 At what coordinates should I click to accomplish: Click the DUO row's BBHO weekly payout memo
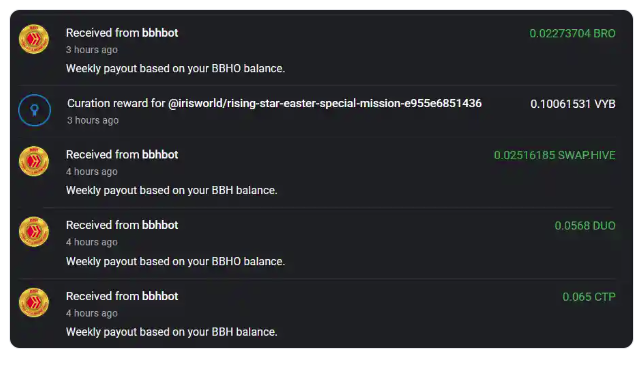click(x=176, y=262)
